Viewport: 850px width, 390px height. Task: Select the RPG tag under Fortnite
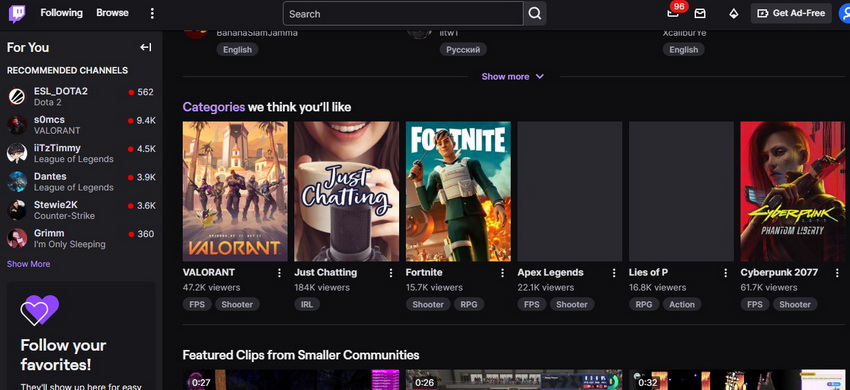(x=469, y=304)
